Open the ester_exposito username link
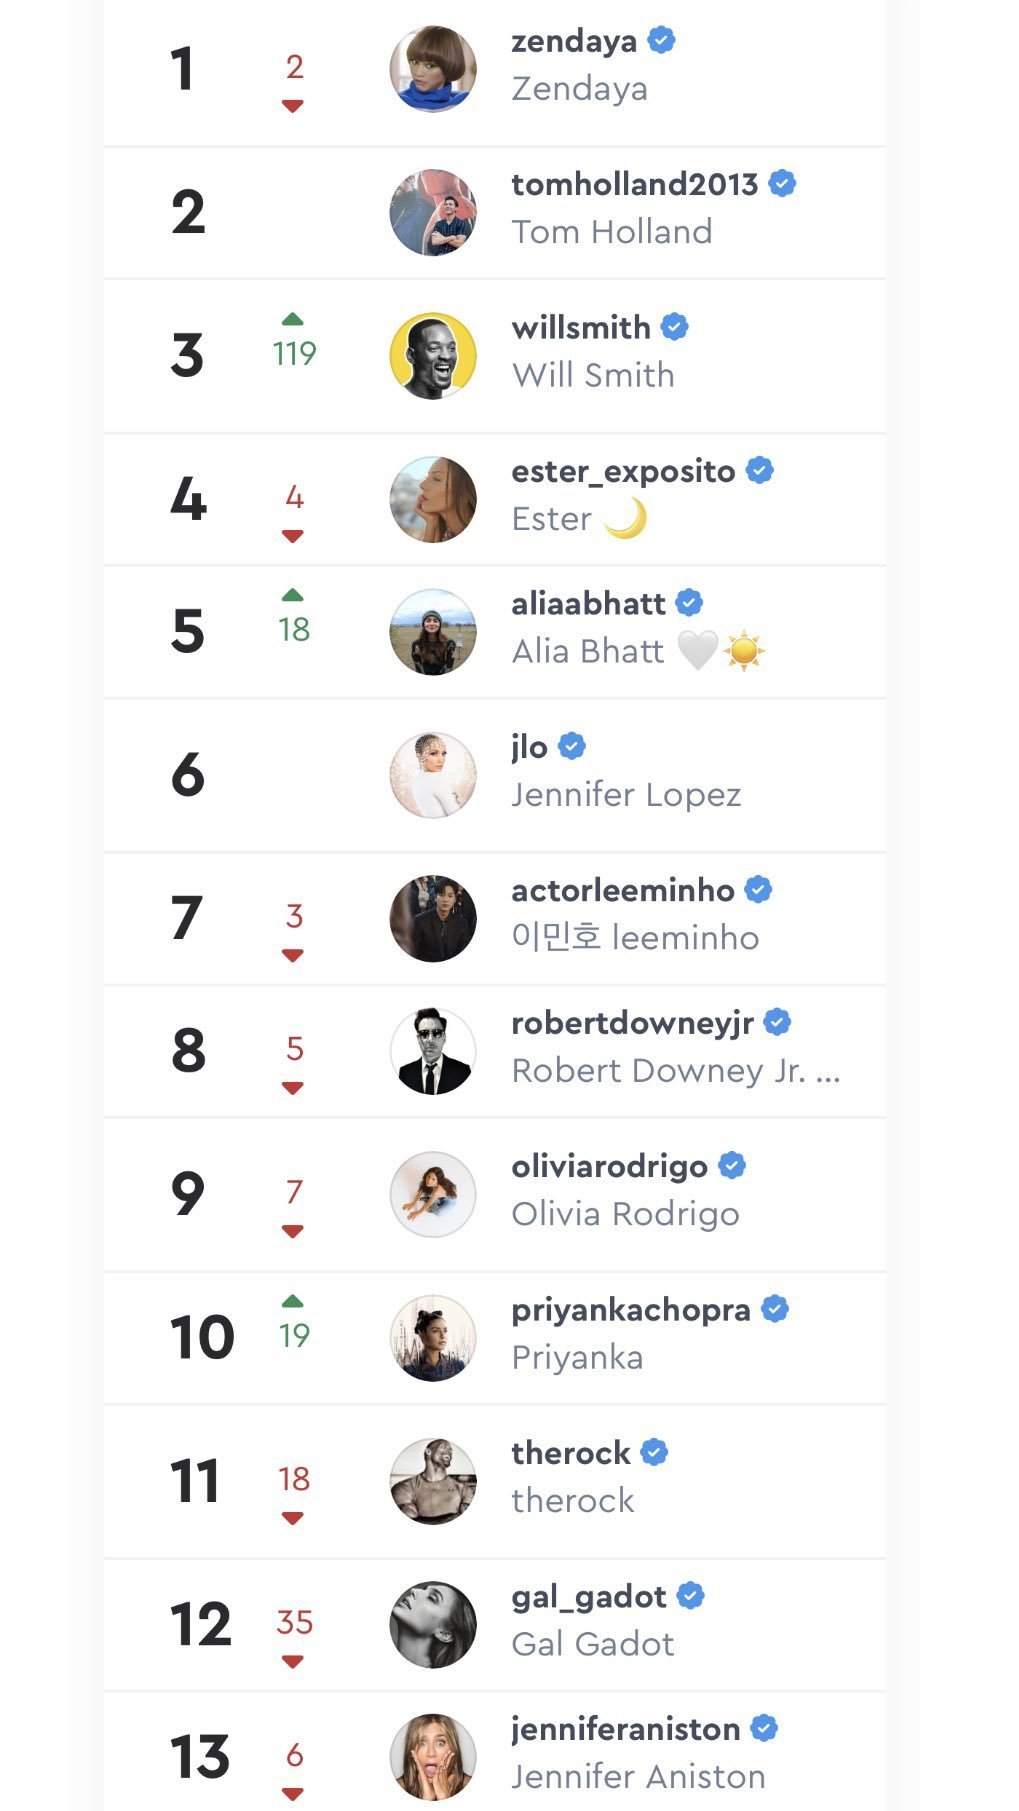 623,471
